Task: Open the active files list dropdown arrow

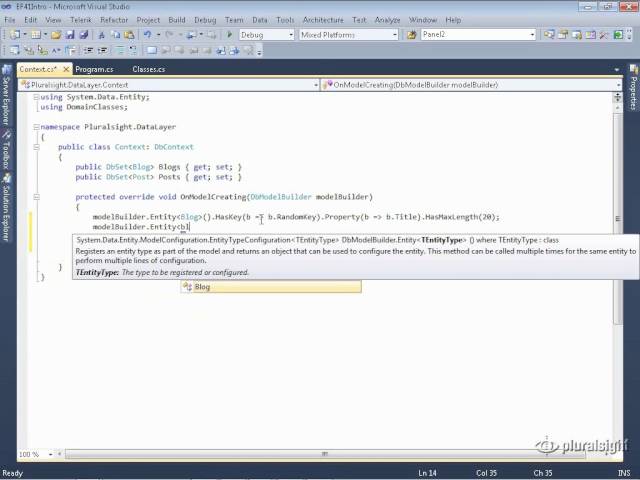Action: click(x=616, y=70)
